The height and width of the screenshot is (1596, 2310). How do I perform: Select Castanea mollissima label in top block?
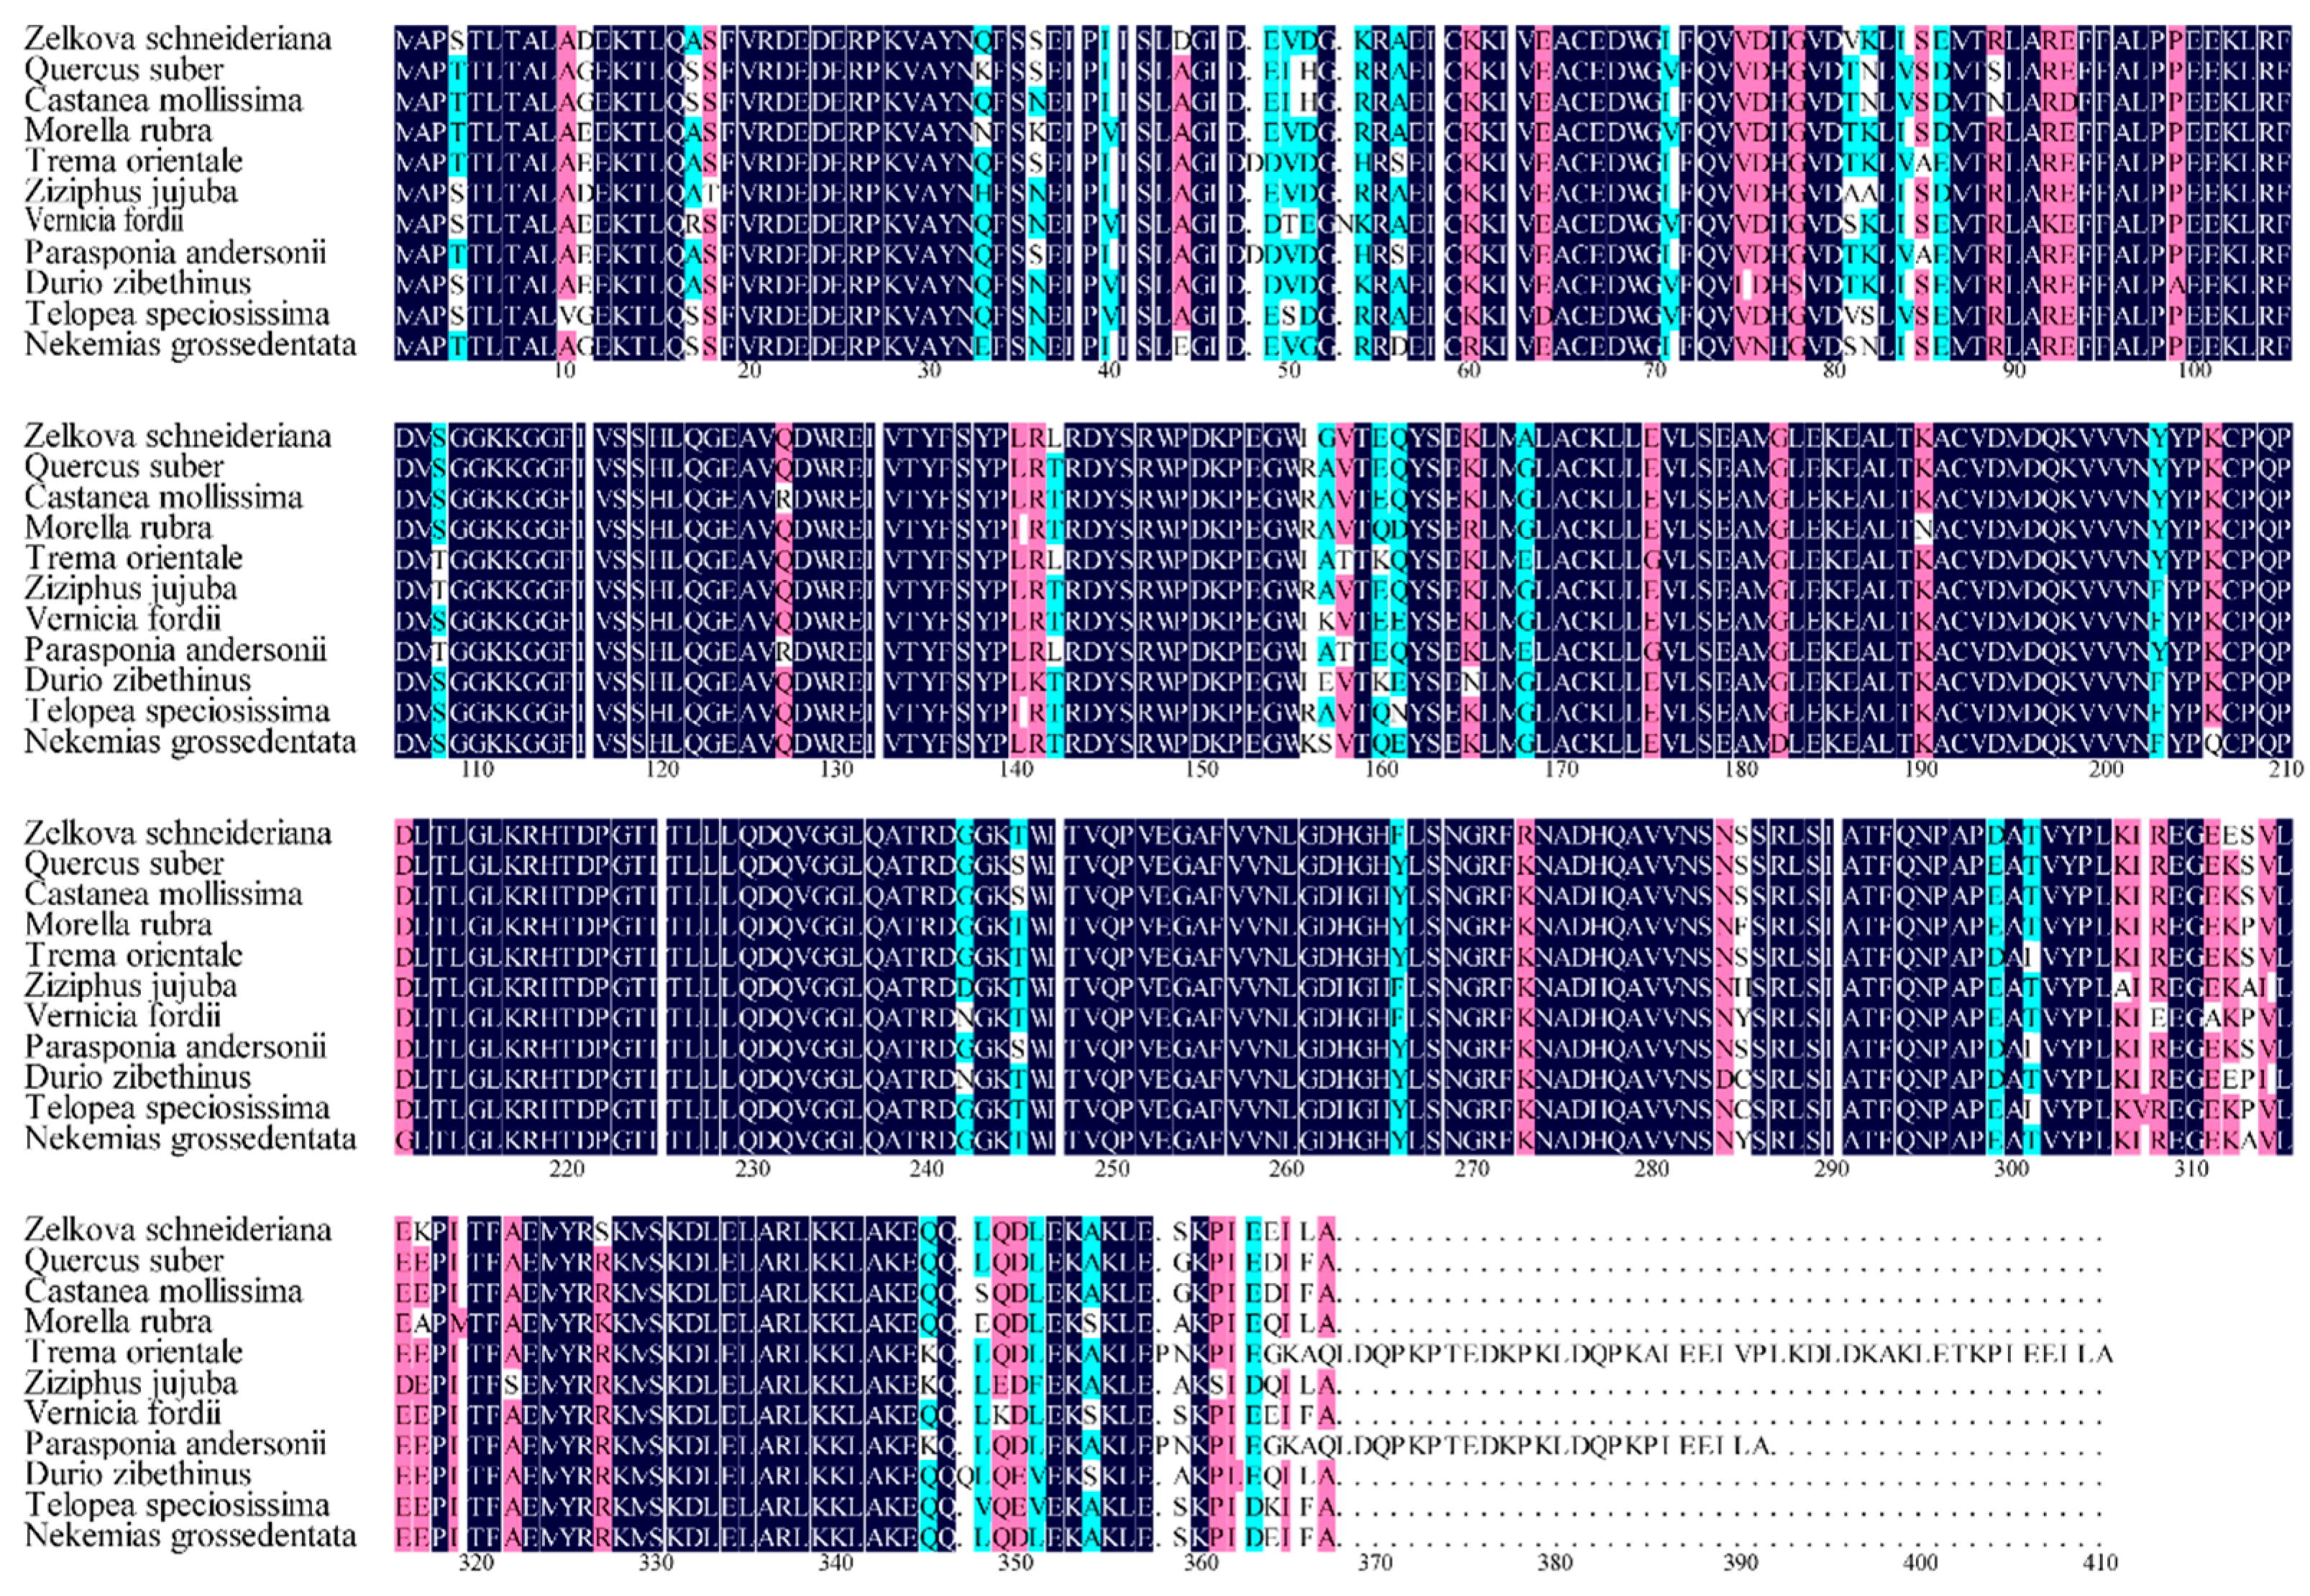click(163, 100)
